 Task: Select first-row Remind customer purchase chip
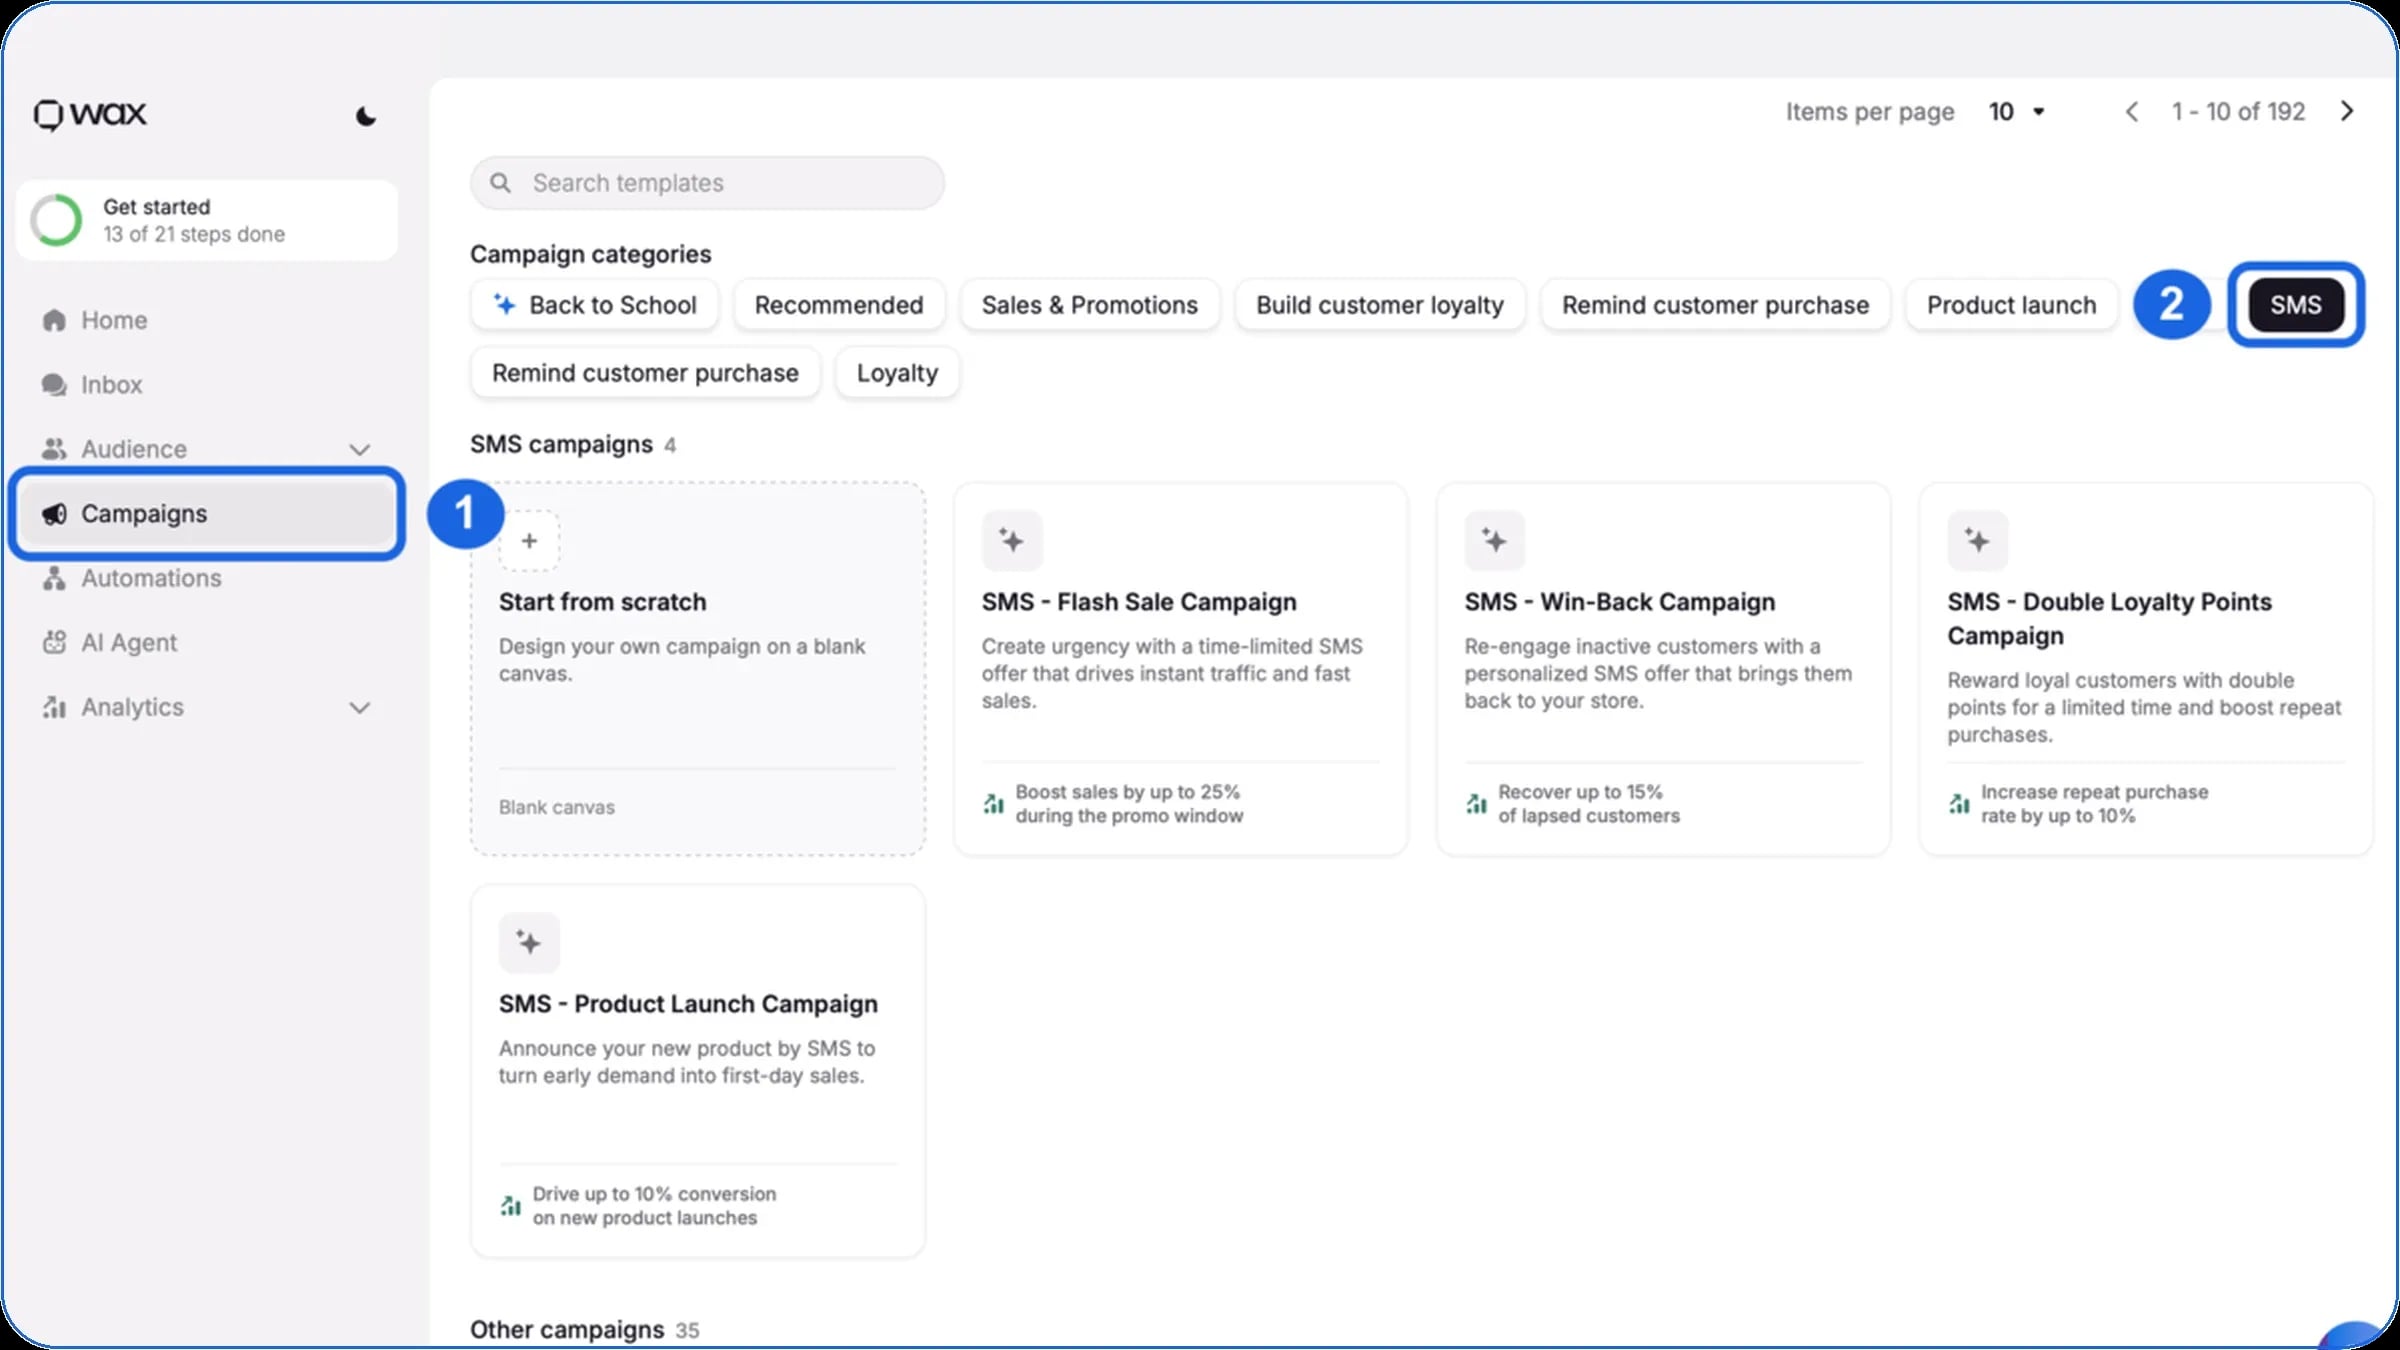[1715, 305]
